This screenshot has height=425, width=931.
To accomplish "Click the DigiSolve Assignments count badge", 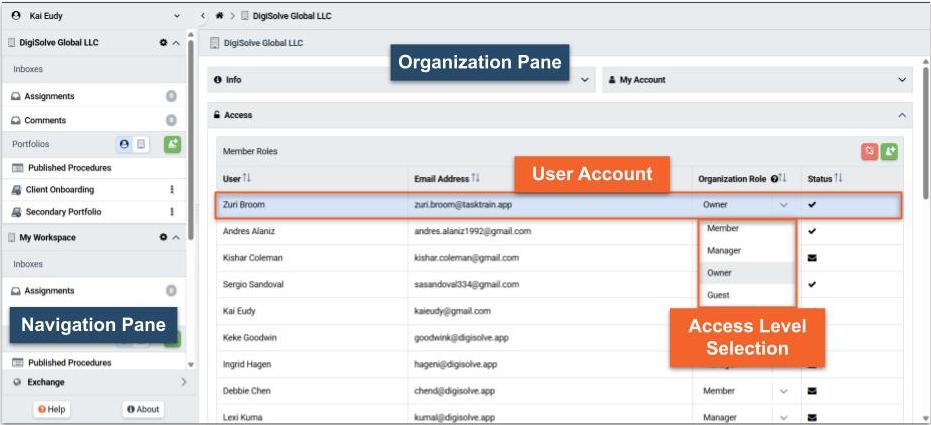I will pyautogui.click(x=171, y=96).
